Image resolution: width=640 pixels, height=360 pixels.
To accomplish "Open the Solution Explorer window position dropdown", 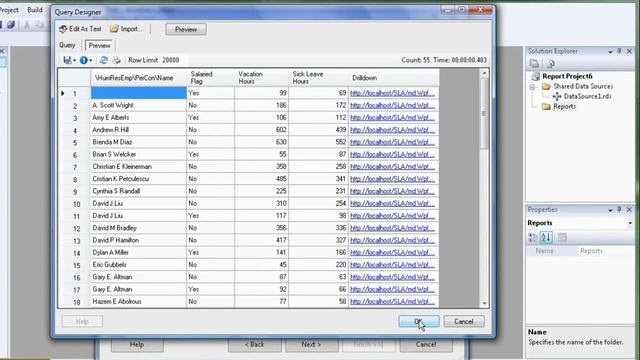I will coord(610,51).
